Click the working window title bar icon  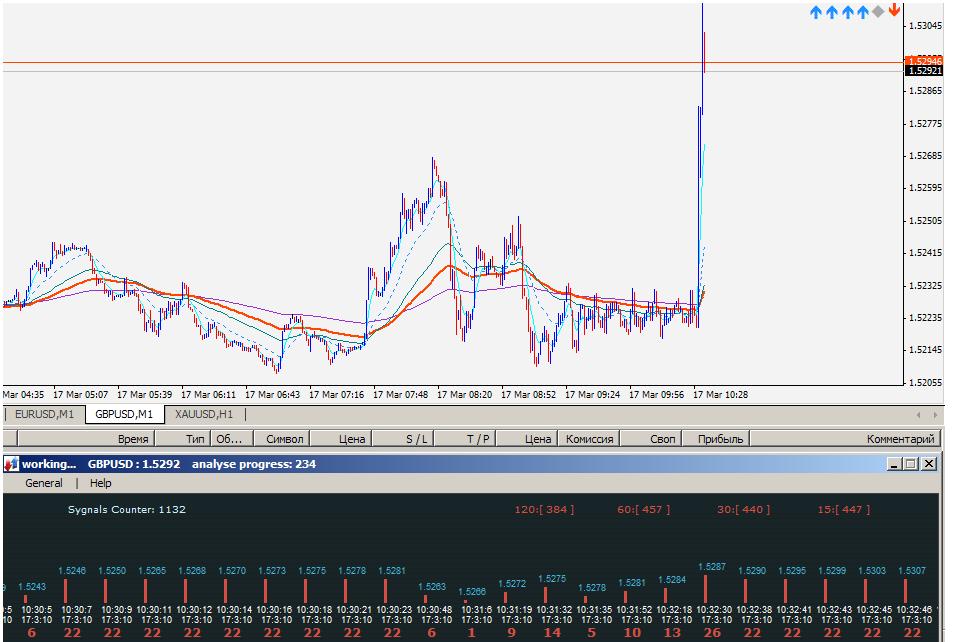[x=11, y=464]
